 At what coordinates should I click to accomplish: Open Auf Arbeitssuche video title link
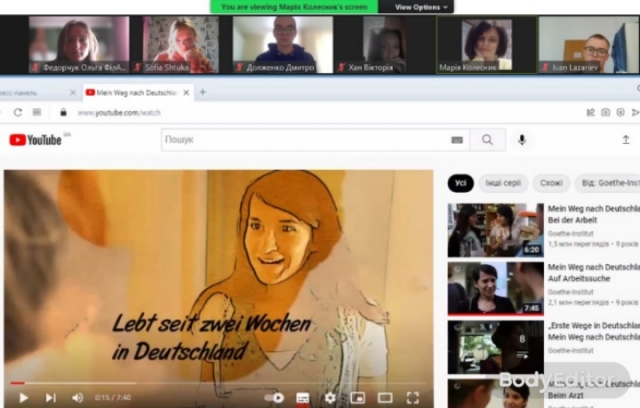click(x=593, y=273)
